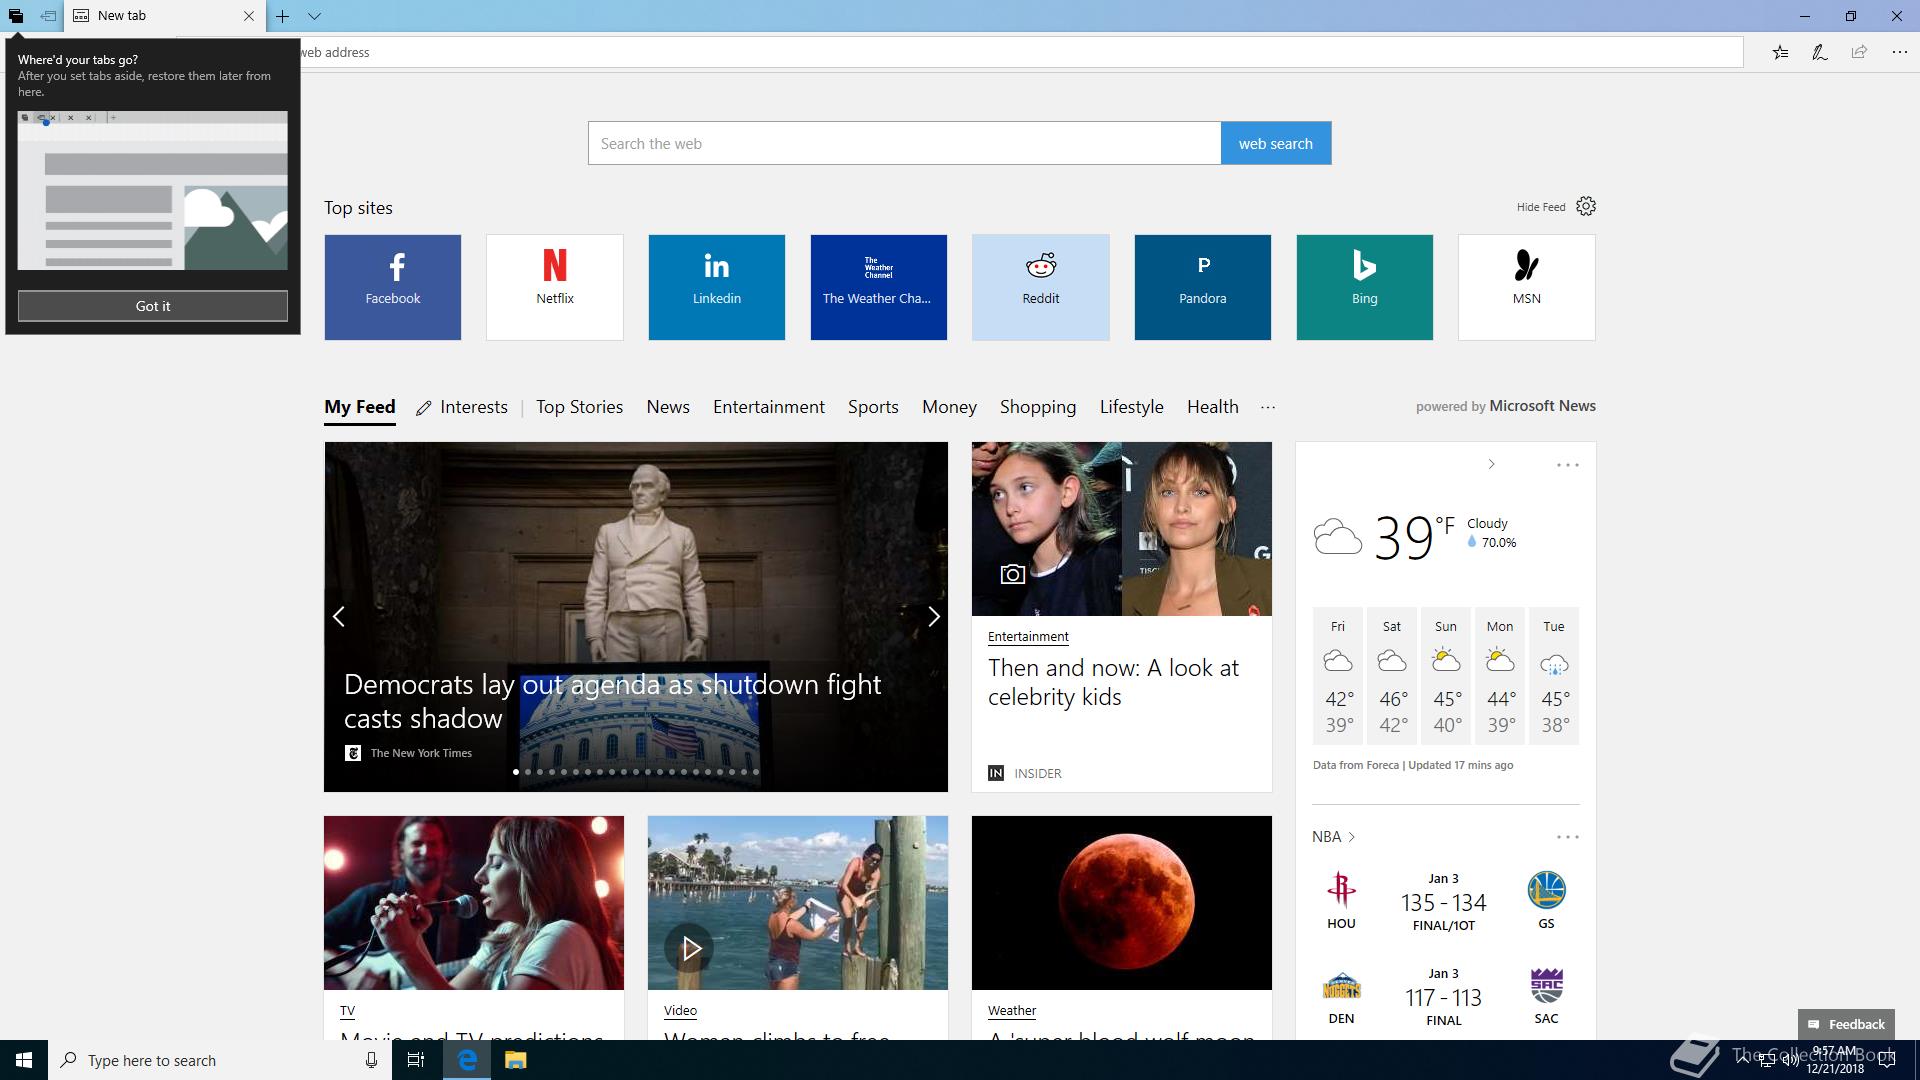This screenshot has width=1920, height=1080.
Task: Close the New tab tab
Action: 249,16
